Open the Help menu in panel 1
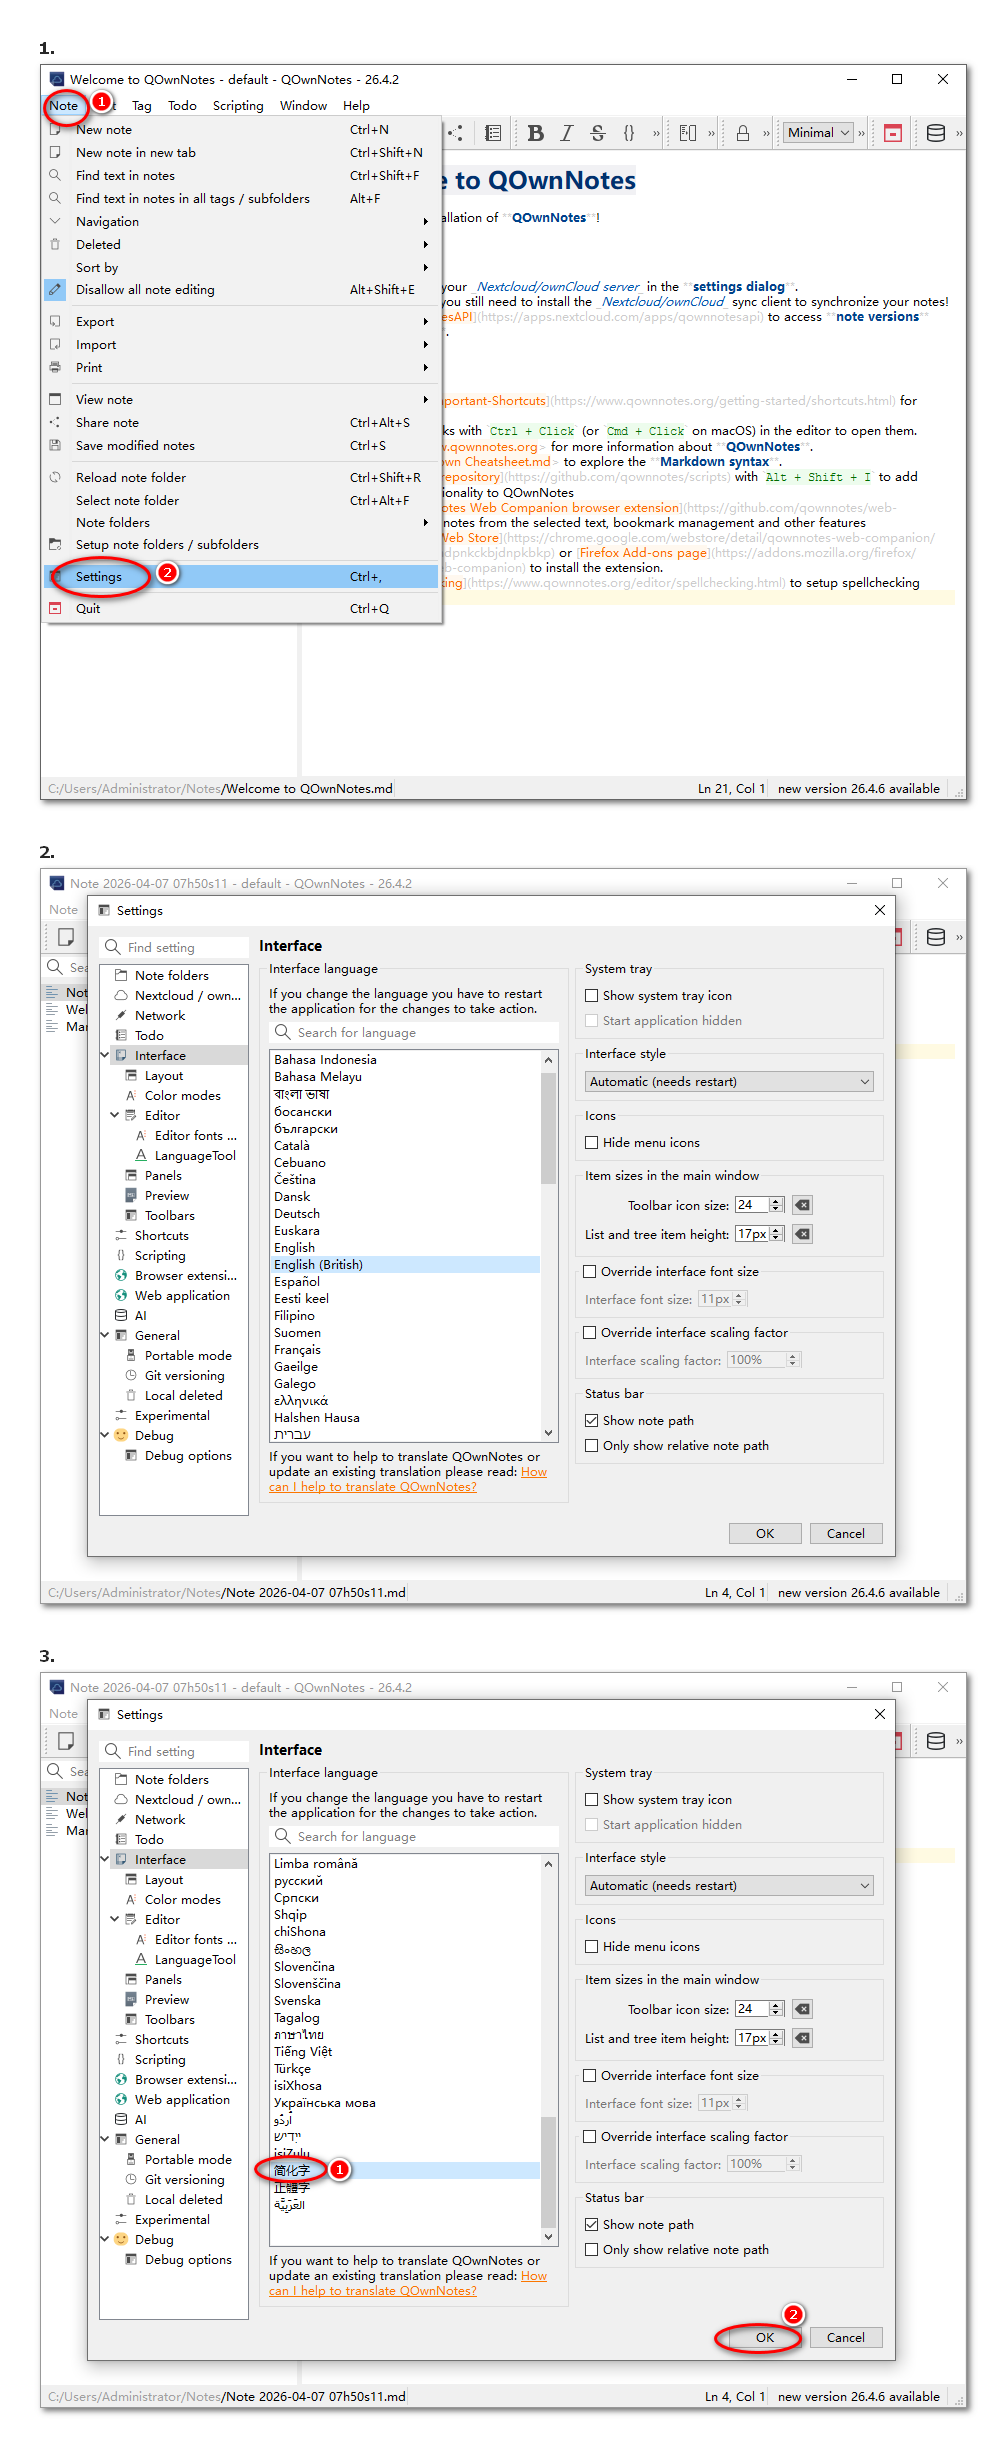The height and width of the screenshot is (2449, 1008). 356,106
